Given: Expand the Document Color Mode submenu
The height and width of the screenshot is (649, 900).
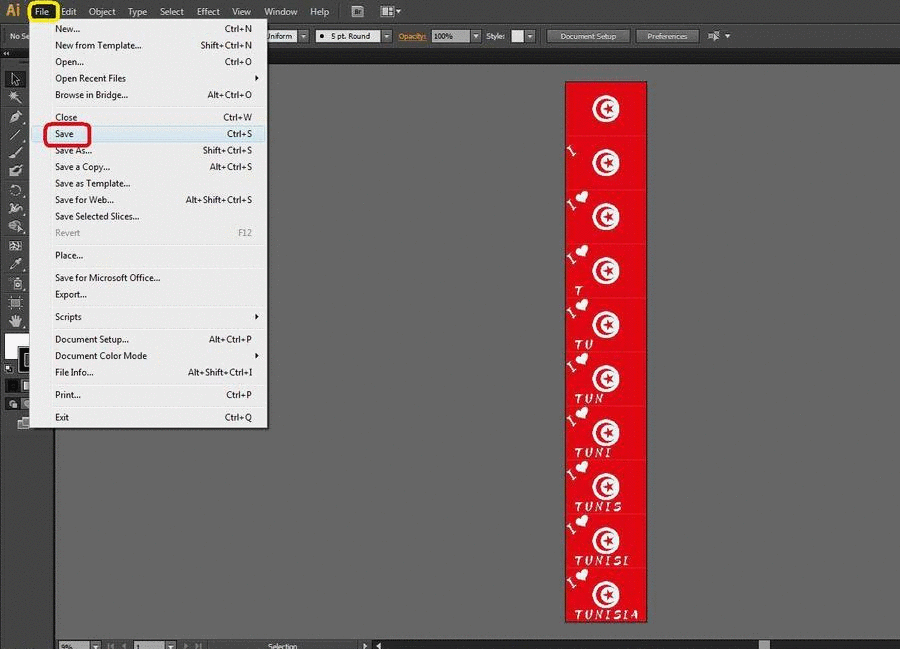Looking at the screenshot, I should pos(256,356).
